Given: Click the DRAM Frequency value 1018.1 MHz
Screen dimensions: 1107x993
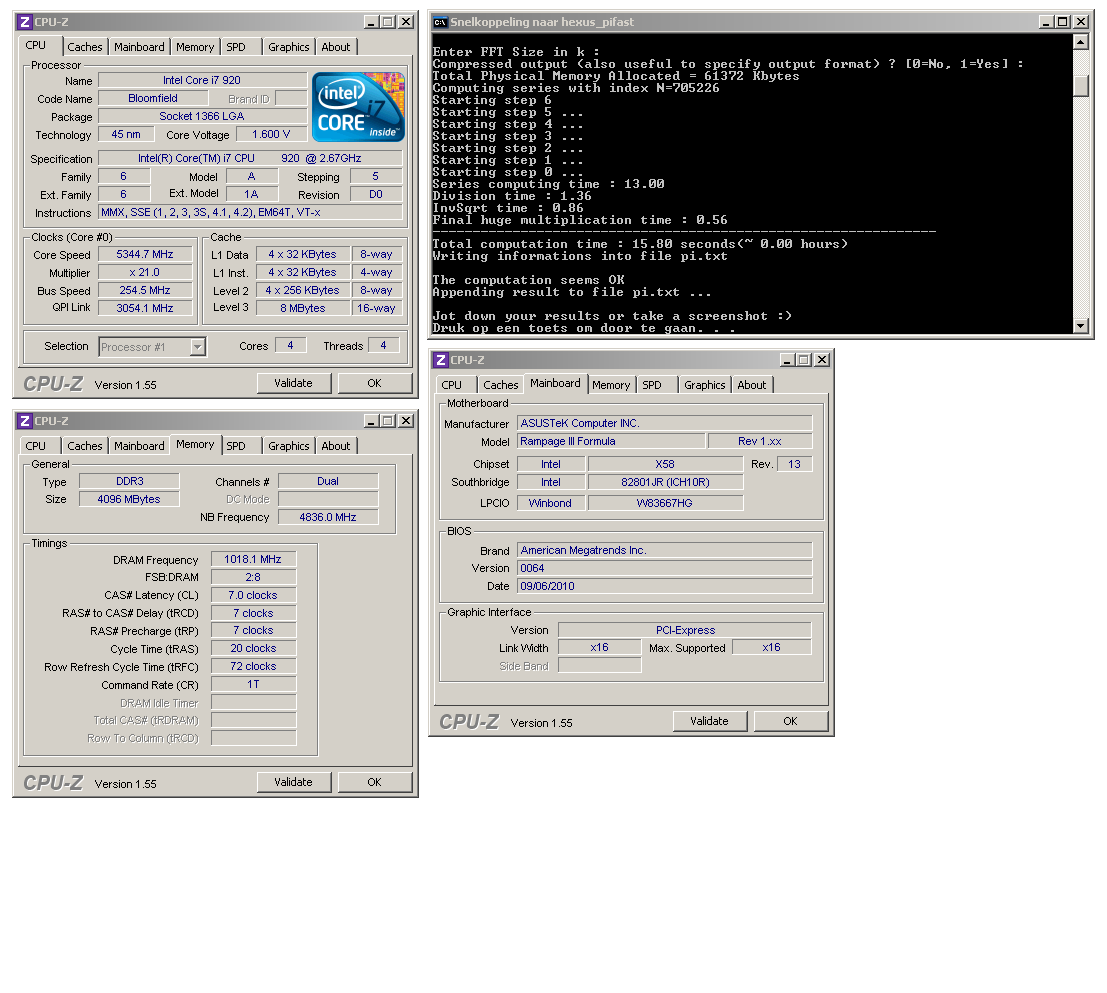Looking at the screenshot, I should [253, 560].
